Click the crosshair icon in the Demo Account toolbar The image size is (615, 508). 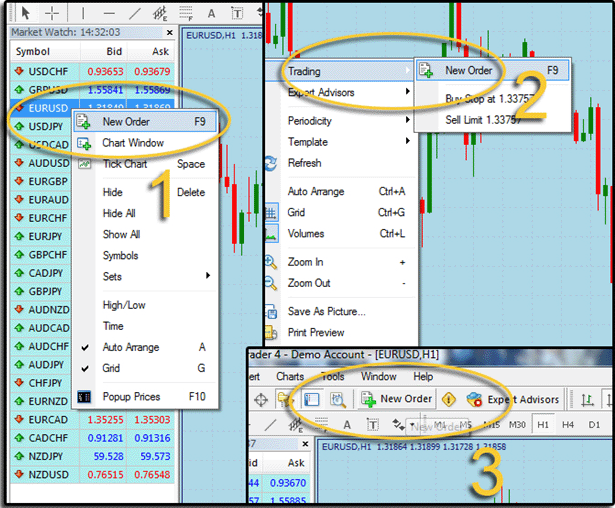point(261,400)
